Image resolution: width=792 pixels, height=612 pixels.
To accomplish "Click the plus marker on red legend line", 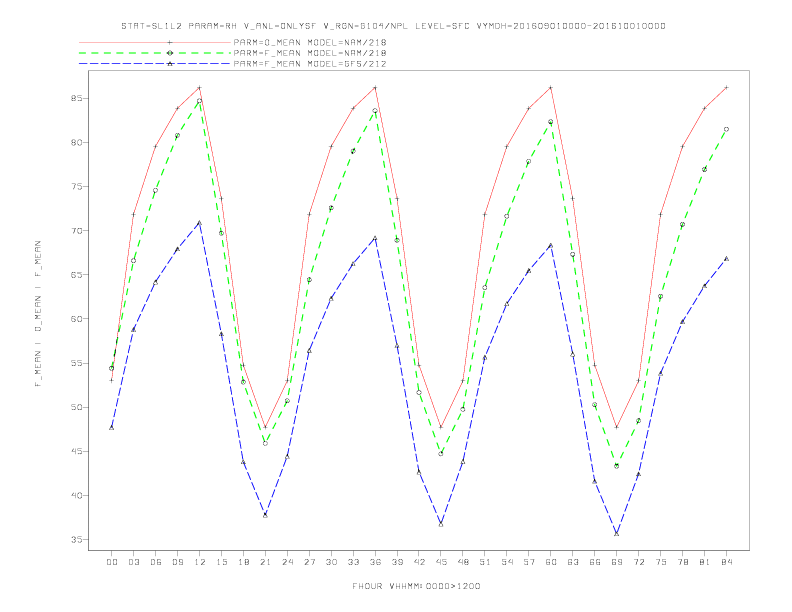I will 170,42.
